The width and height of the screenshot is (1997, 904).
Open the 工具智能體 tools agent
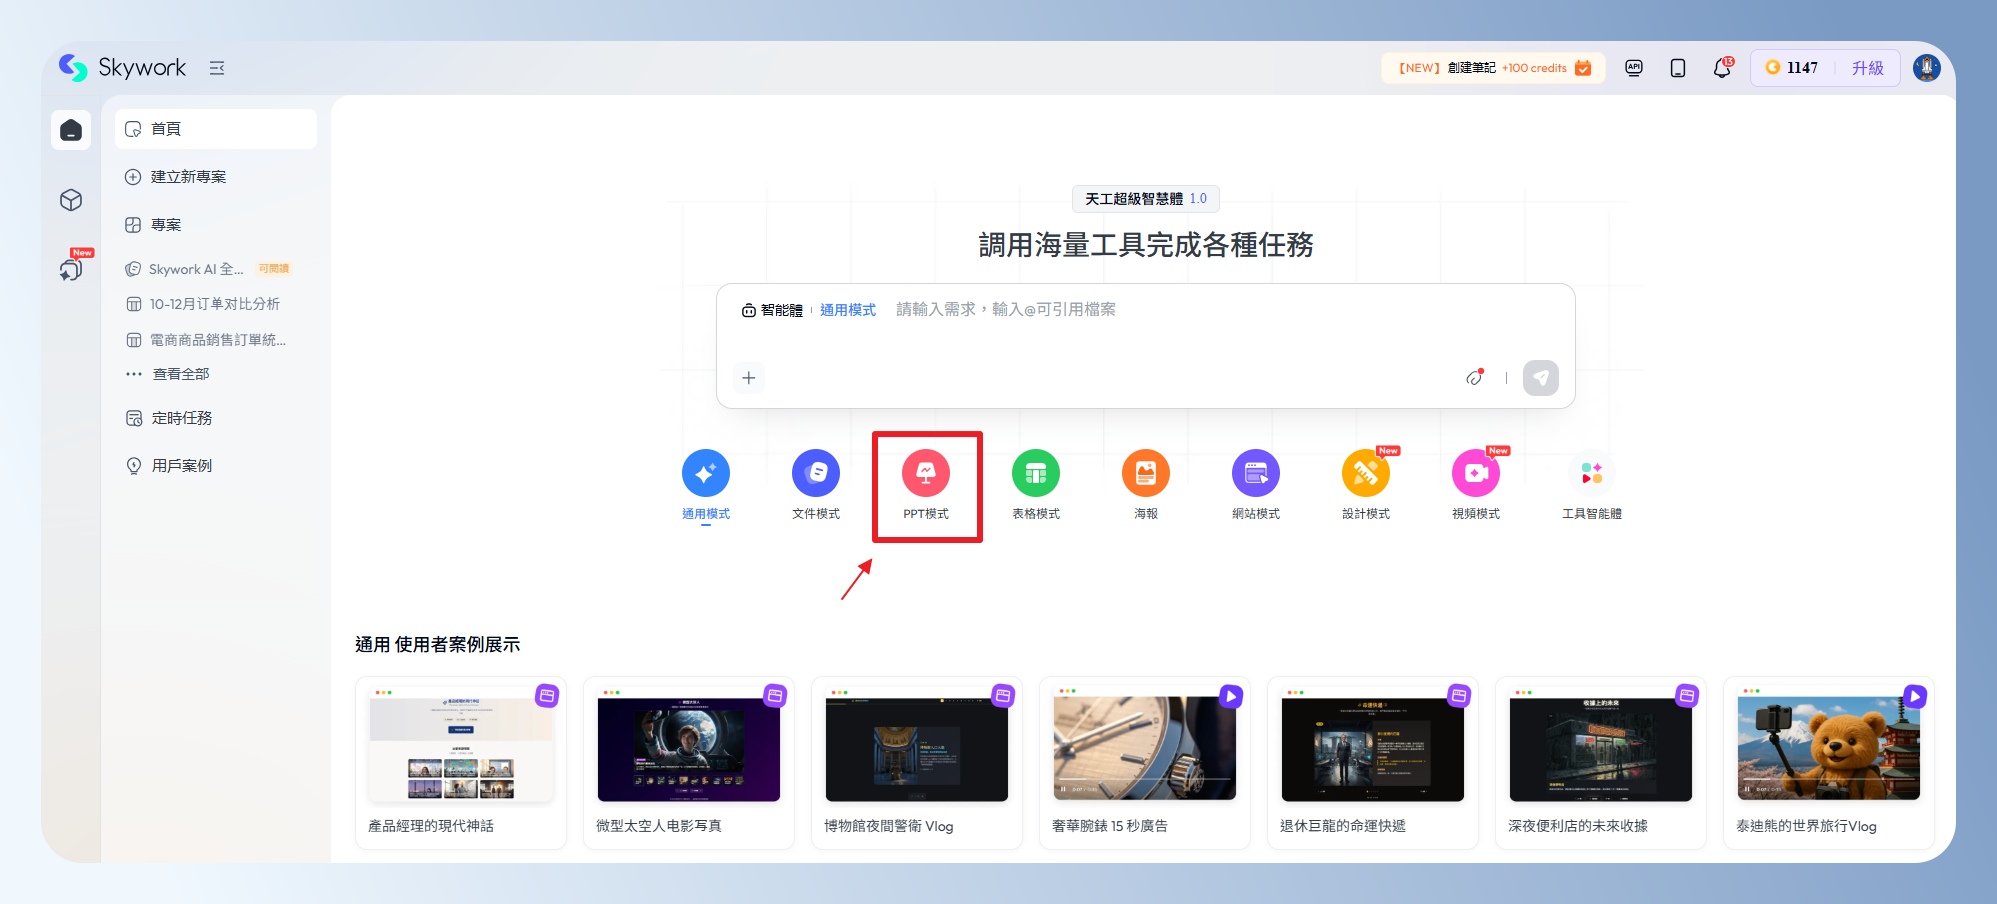pos(1592,474)
